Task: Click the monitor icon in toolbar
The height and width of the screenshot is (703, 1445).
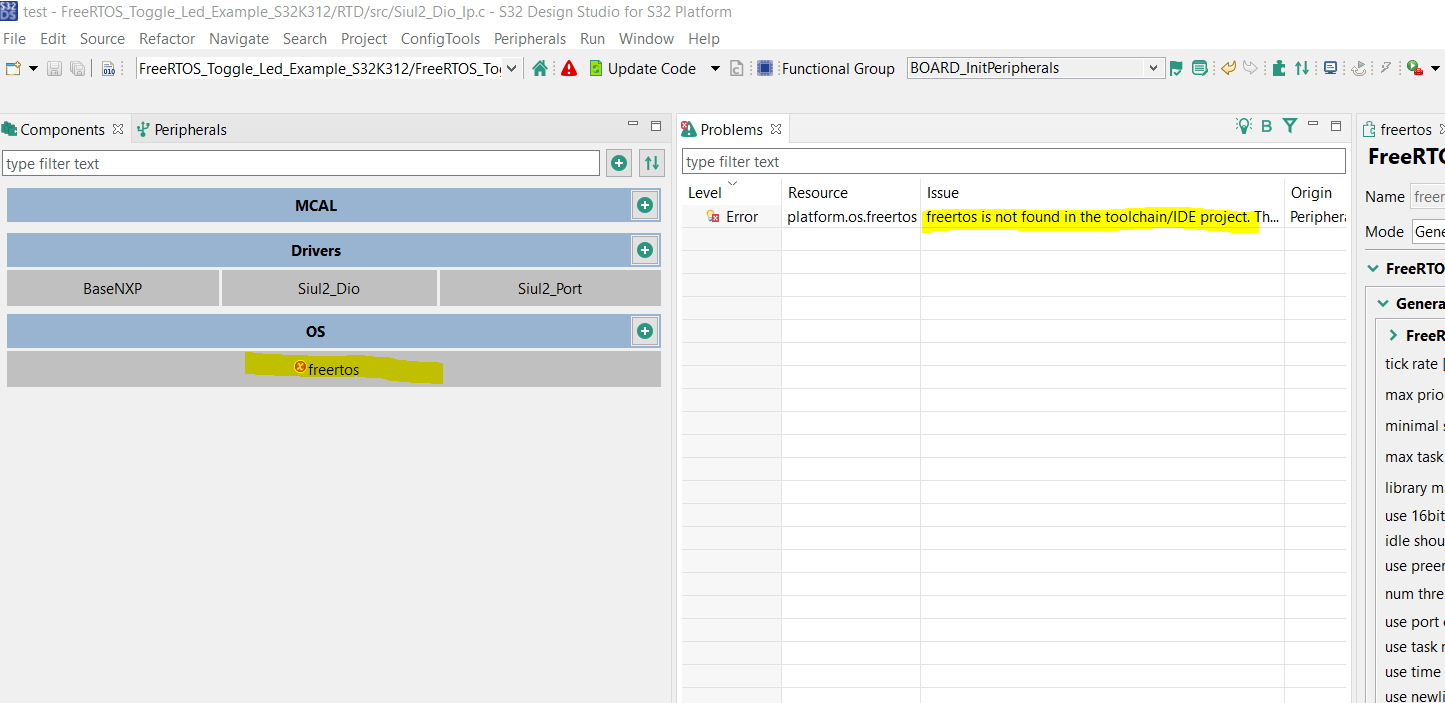Action: (1330, 68)
